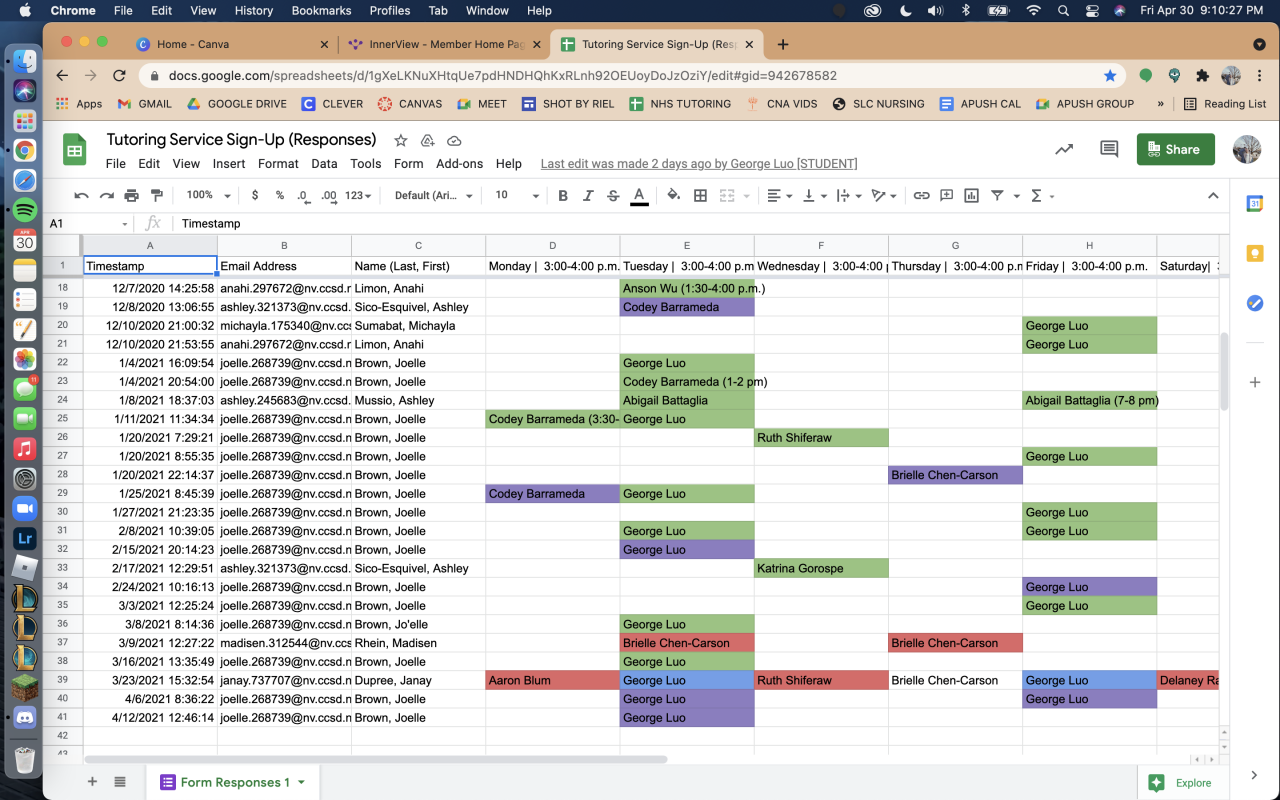1280x800 pixels.
Task: Click the move to folder icon
Action: (427, 140)
